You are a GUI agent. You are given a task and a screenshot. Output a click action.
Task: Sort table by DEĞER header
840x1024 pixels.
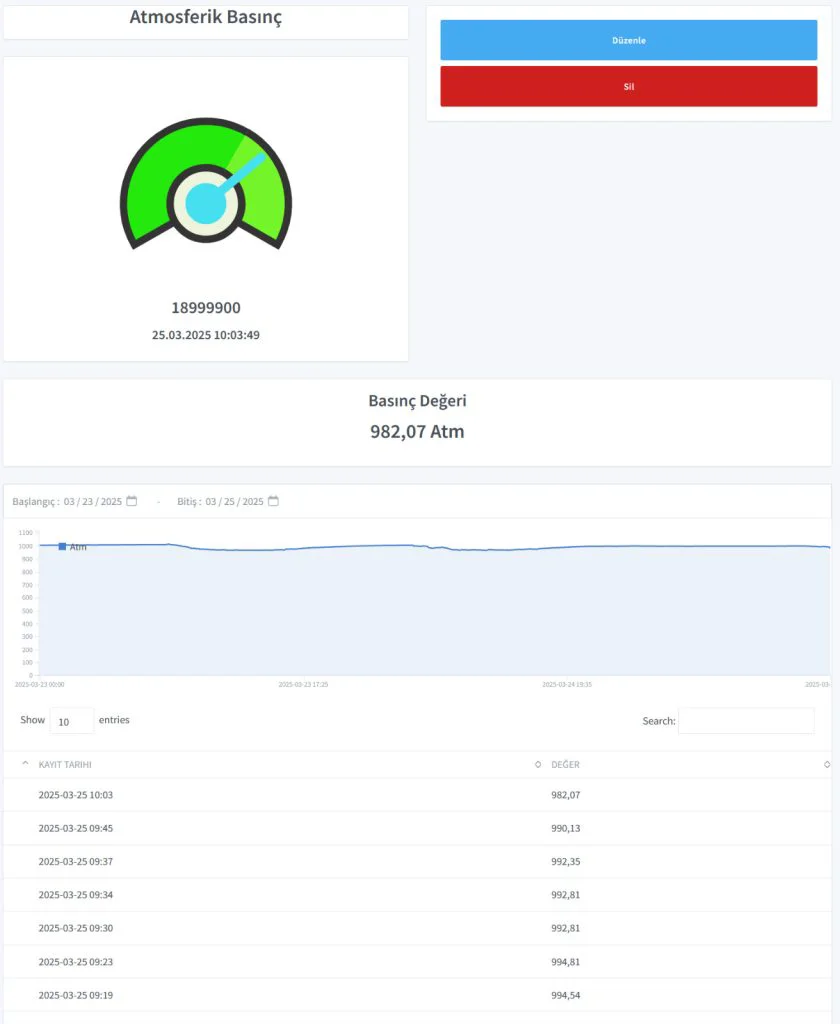tap(565, 765)
